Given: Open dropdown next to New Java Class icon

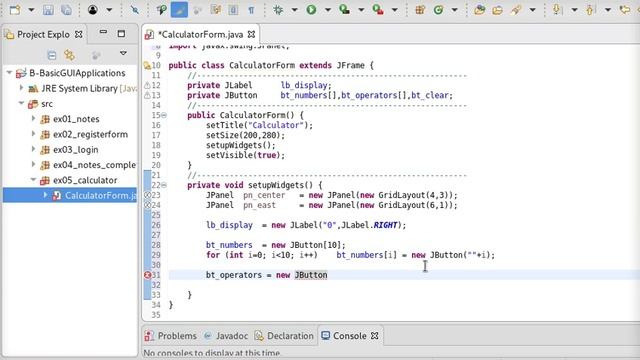Looking at the screenshot, I should coord(454,10).
